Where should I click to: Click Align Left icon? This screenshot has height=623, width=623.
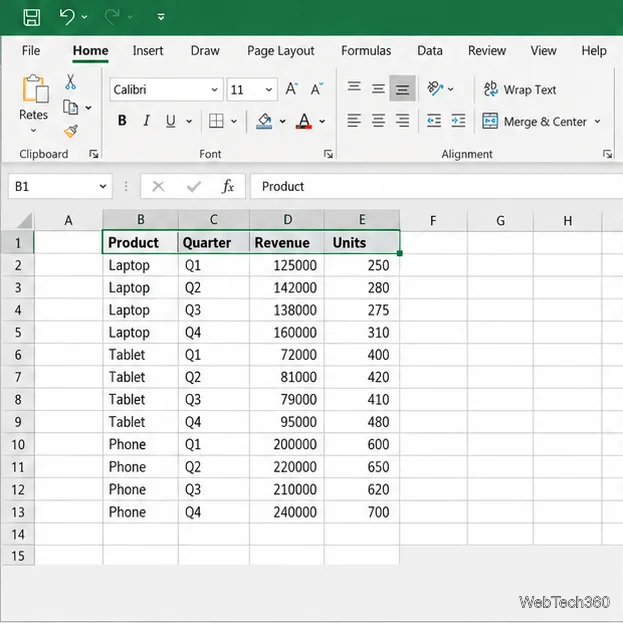click(x=354, y=121)
